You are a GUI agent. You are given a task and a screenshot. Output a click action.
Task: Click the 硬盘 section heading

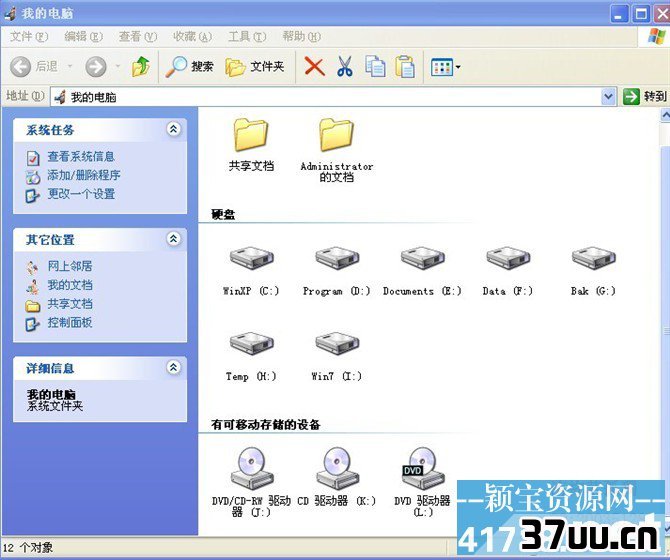point(223,214)
